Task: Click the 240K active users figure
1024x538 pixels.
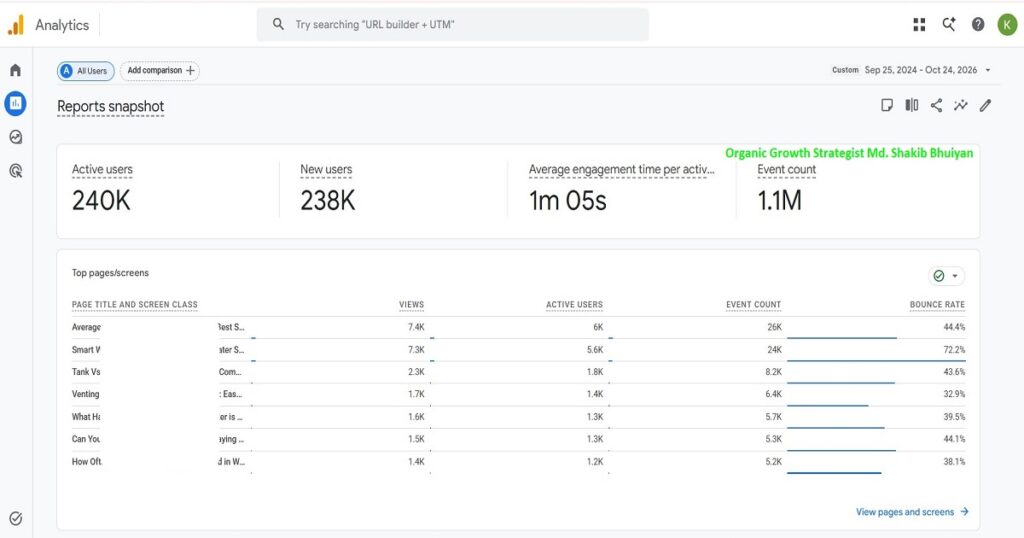Action: click(x=101, y=200)
